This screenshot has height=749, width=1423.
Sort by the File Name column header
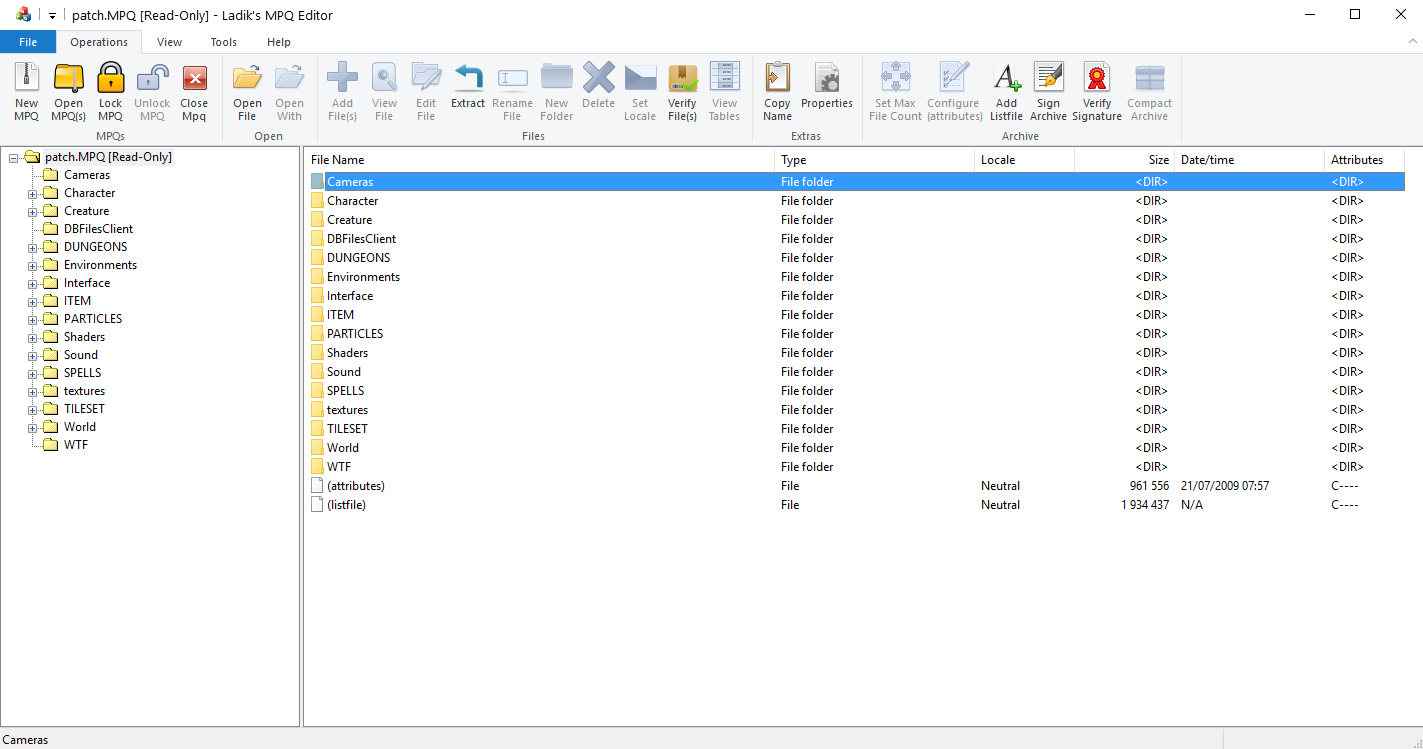(x=539, y=160)
